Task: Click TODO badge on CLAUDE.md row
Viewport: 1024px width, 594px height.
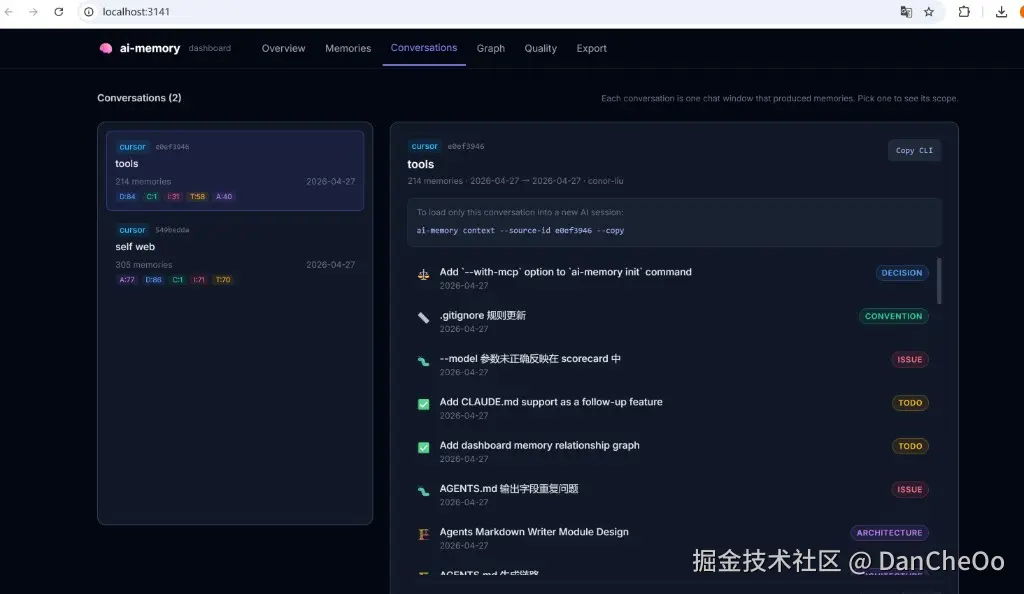Action: click(910, 403)
